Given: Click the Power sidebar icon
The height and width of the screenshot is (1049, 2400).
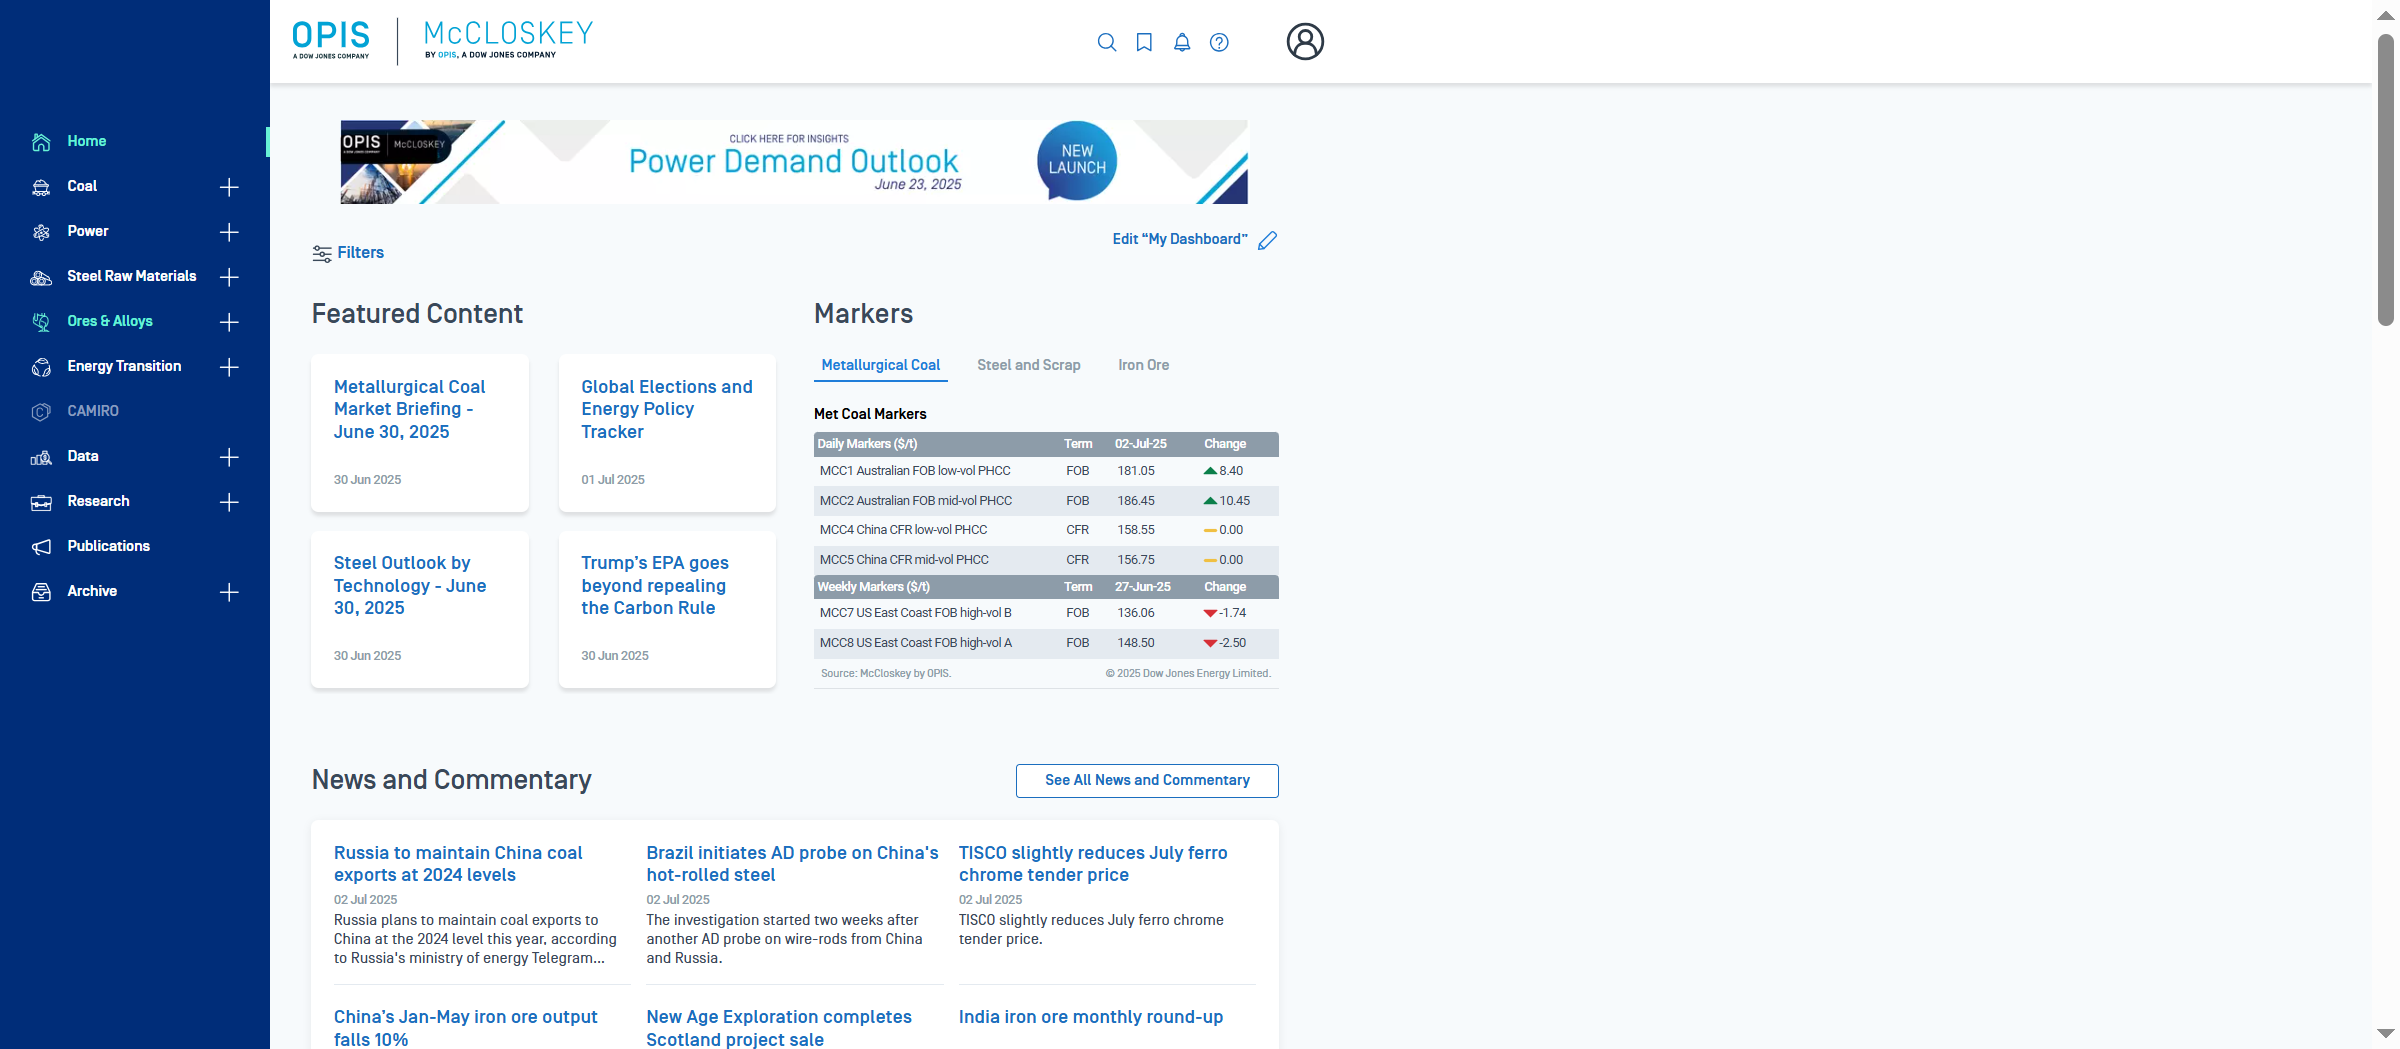Looking at the screenshot, I should click(41, 232).
